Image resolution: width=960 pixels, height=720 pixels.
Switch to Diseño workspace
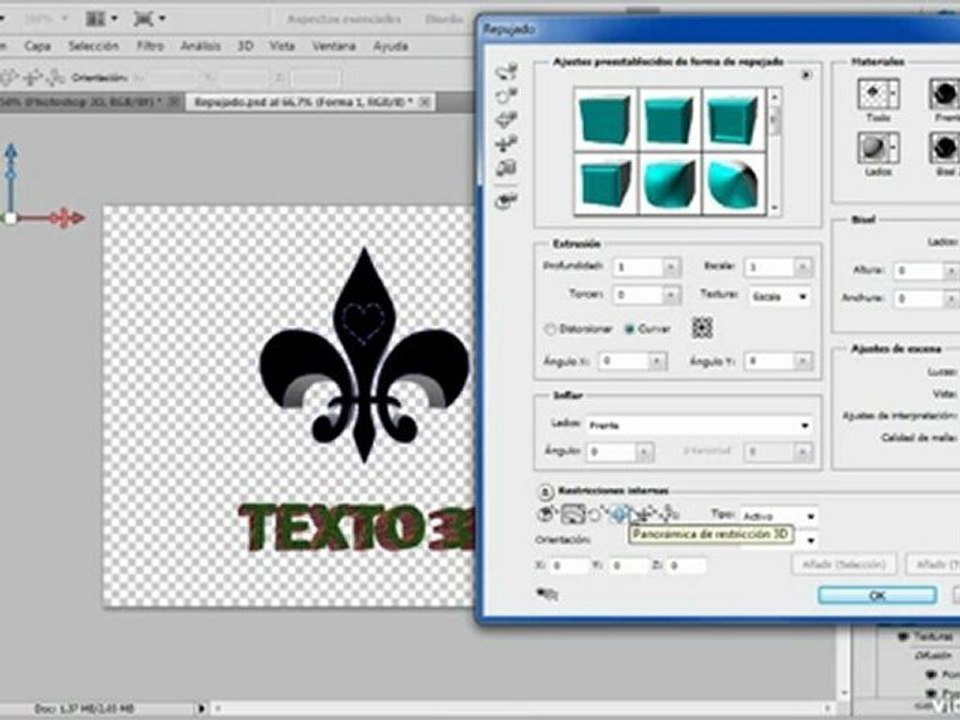point(444,19)
